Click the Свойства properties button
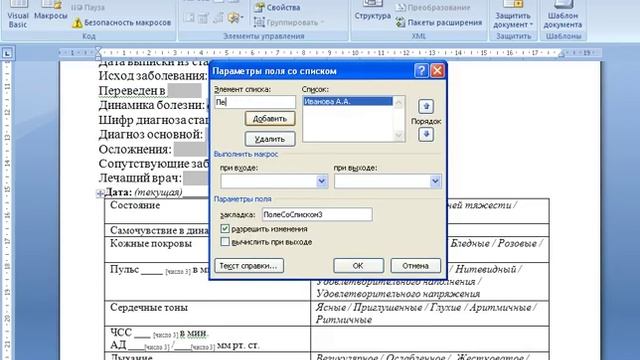The height and width of the screenshot is (360, 640). click(x=277, y=7)
